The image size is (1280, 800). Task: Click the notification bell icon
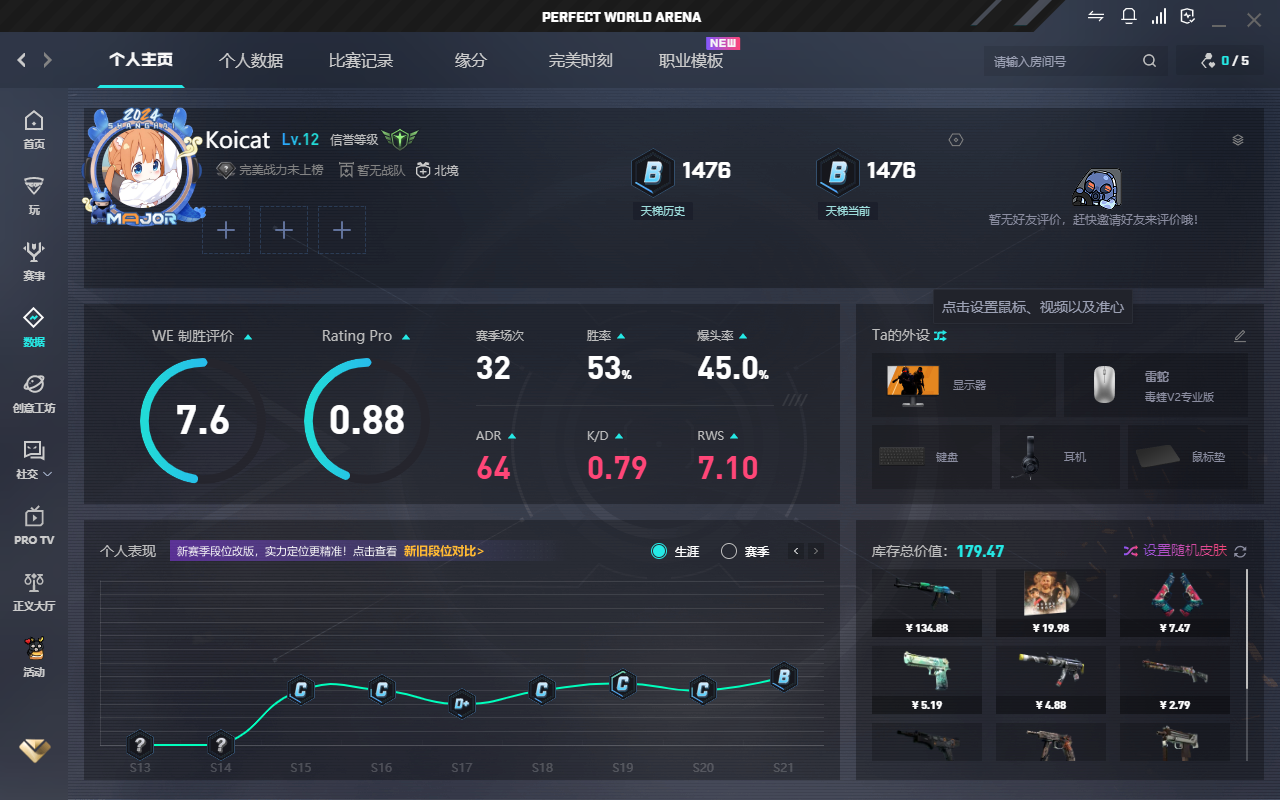click(x=1129, y=17)
